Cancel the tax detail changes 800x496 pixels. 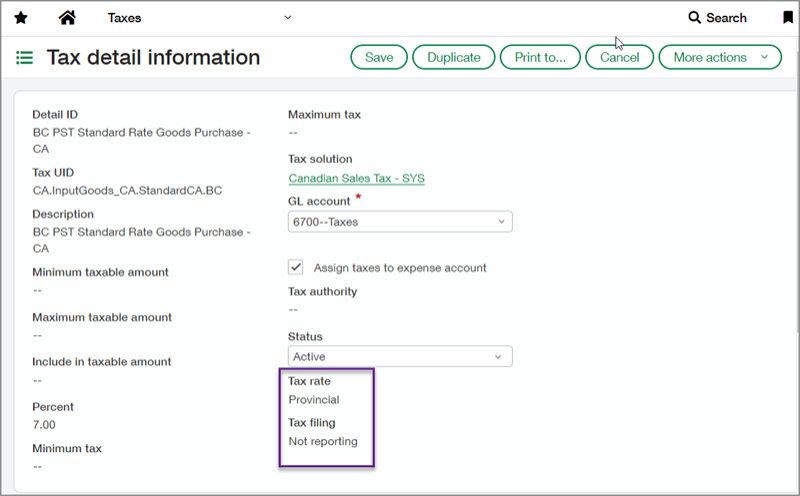coord(619,57)
